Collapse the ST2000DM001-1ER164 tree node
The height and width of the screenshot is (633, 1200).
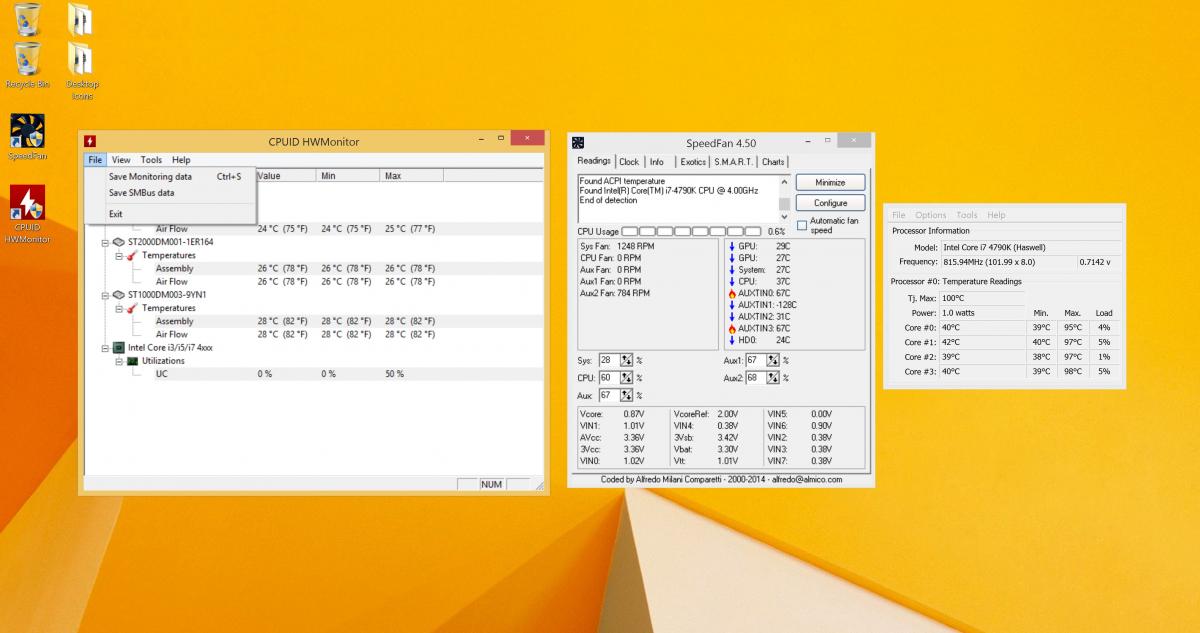(x=105, y=242)
